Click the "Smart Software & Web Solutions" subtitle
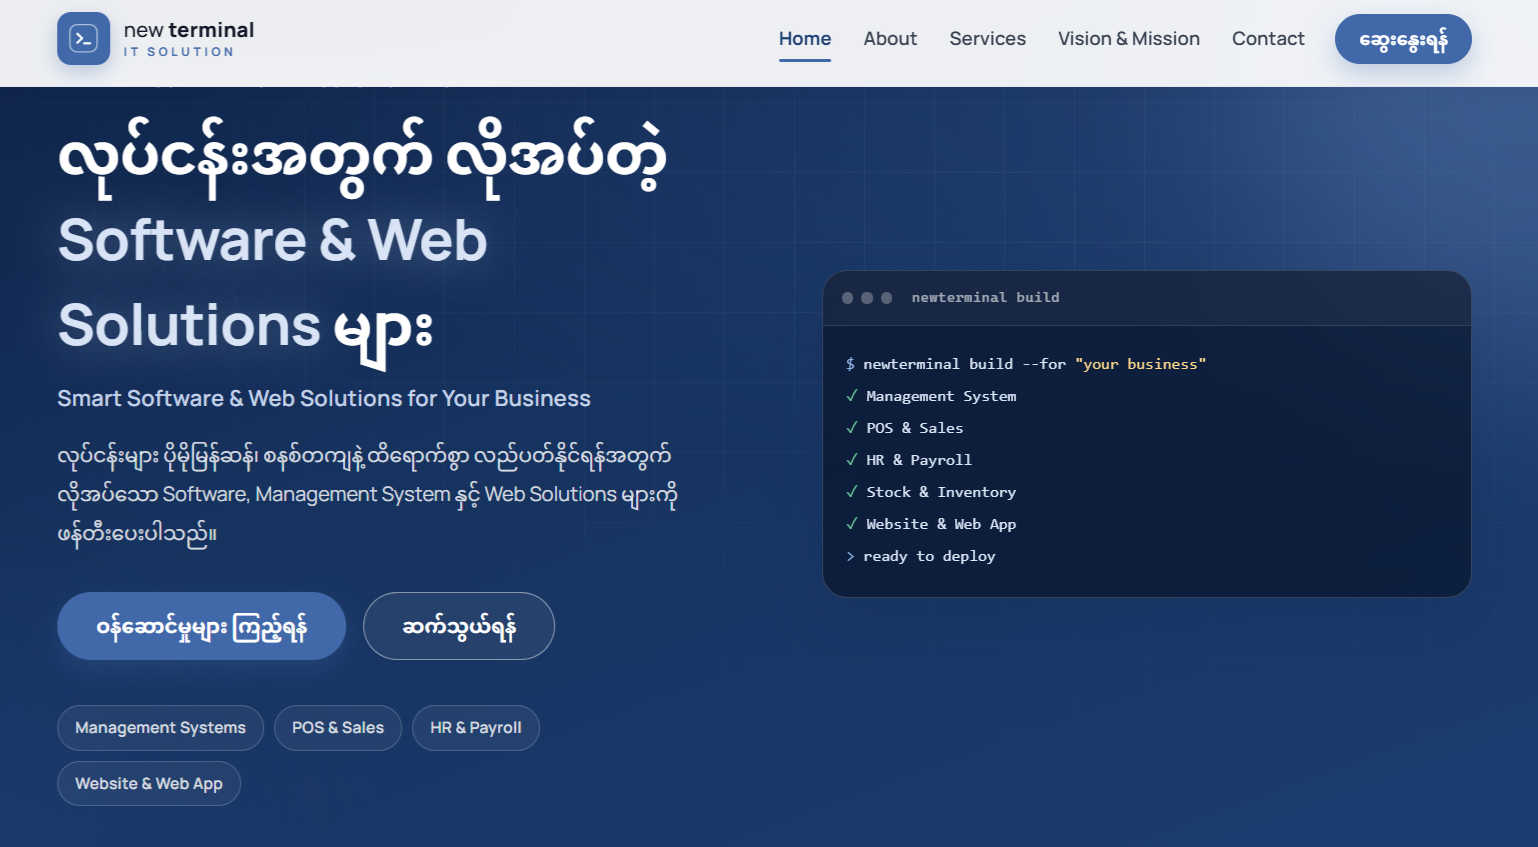1538x847 pixels. (x=324, y=398)
